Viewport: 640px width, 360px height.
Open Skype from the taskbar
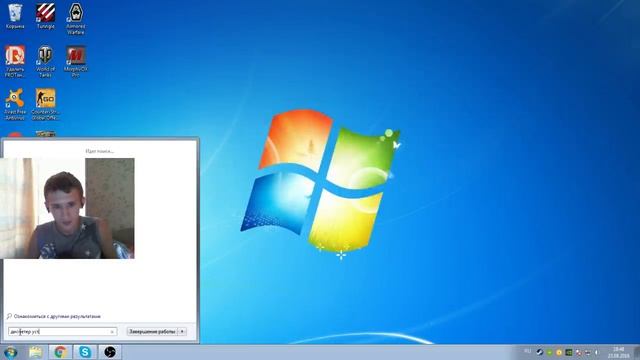pos(85,352)
